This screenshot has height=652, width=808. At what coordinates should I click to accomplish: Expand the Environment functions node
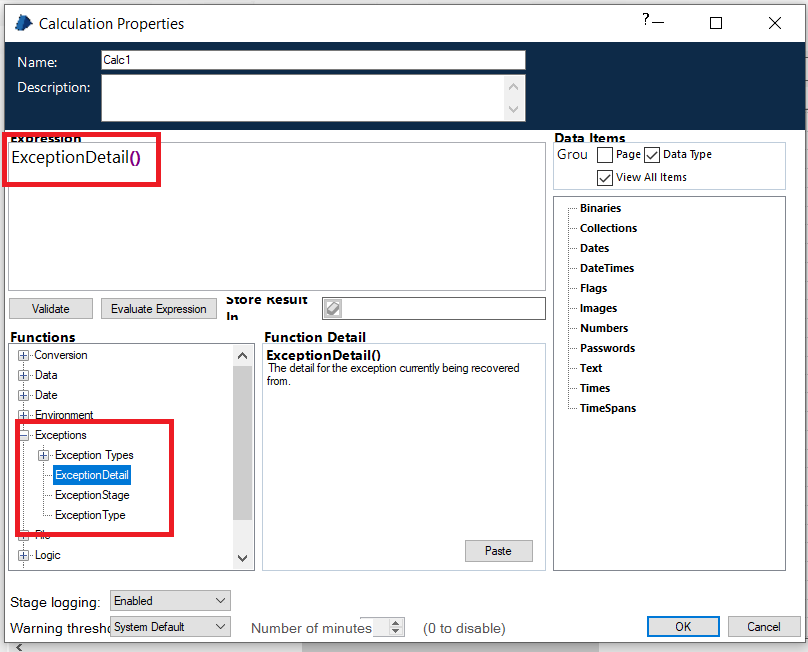click(x=23, y=415)
